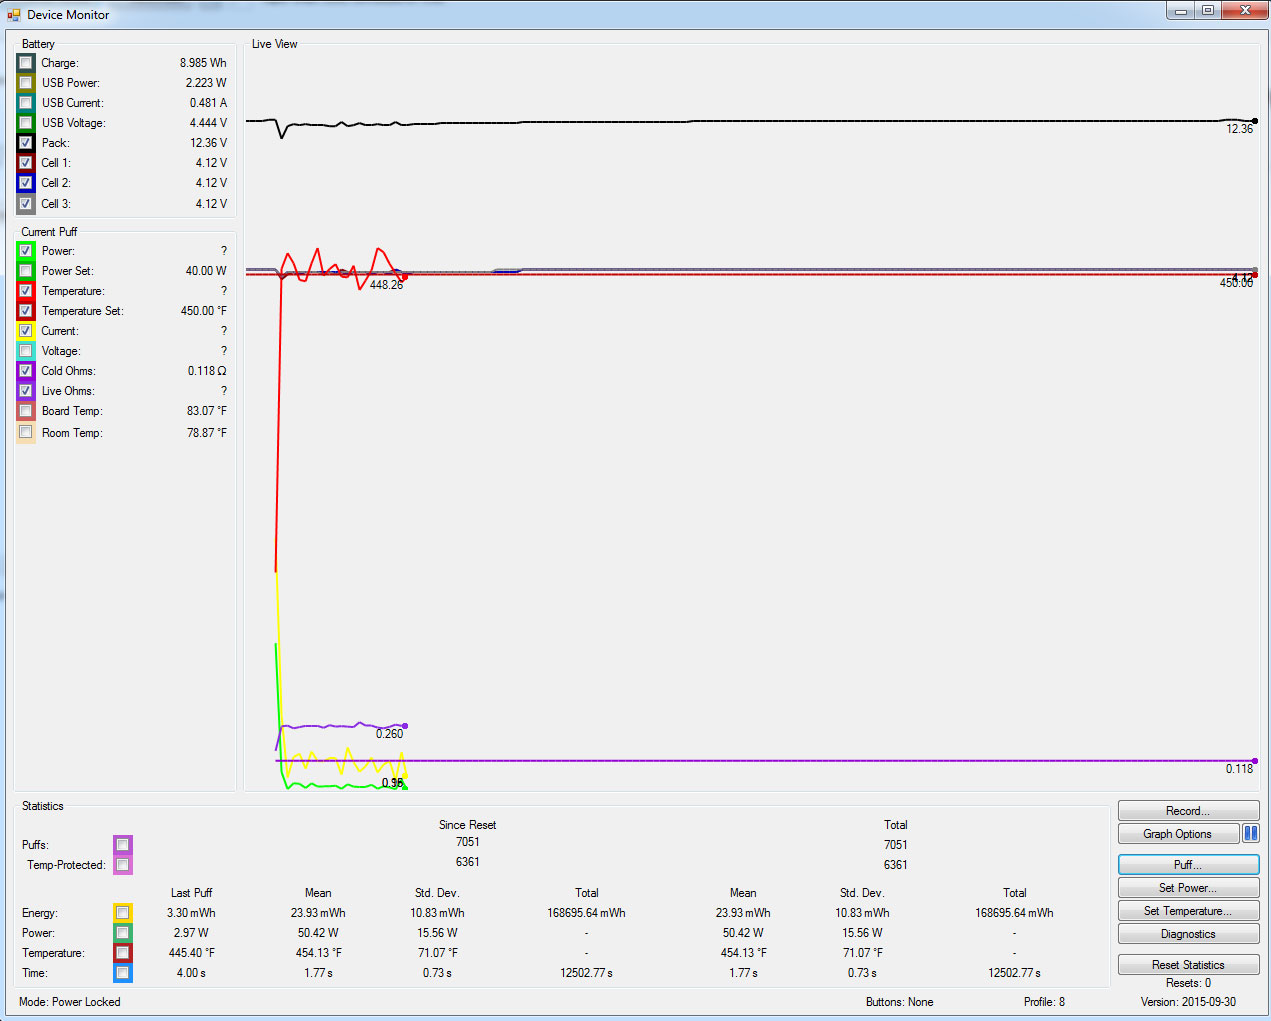
Task: Open Graph Options
Action: point(1177,834)
